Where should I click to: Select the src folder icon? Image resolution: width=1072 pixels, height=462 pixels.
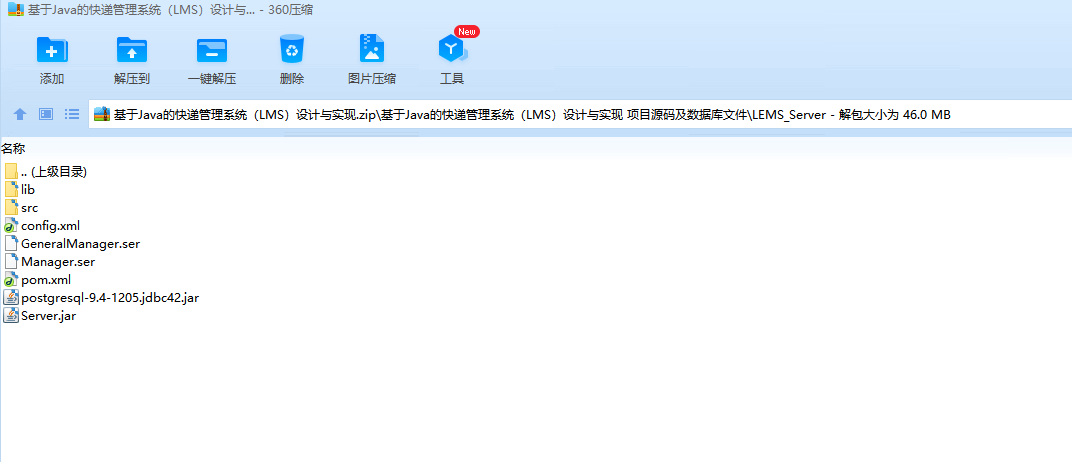tap(11, 207)
